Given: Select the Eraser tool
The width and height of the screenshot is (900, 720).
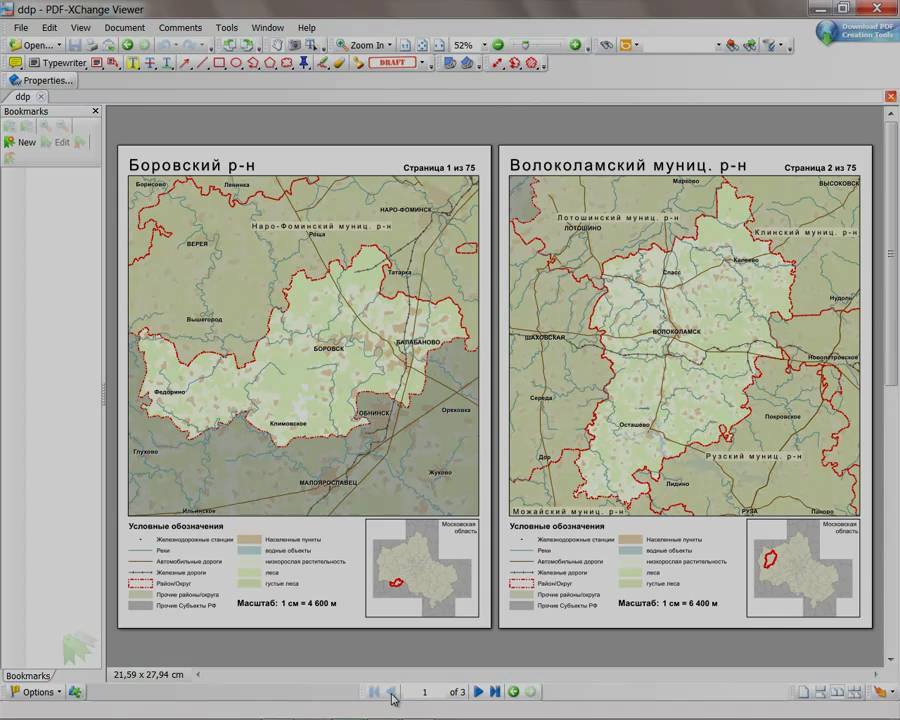Looking at the screenshot, I should click(339, 63).
